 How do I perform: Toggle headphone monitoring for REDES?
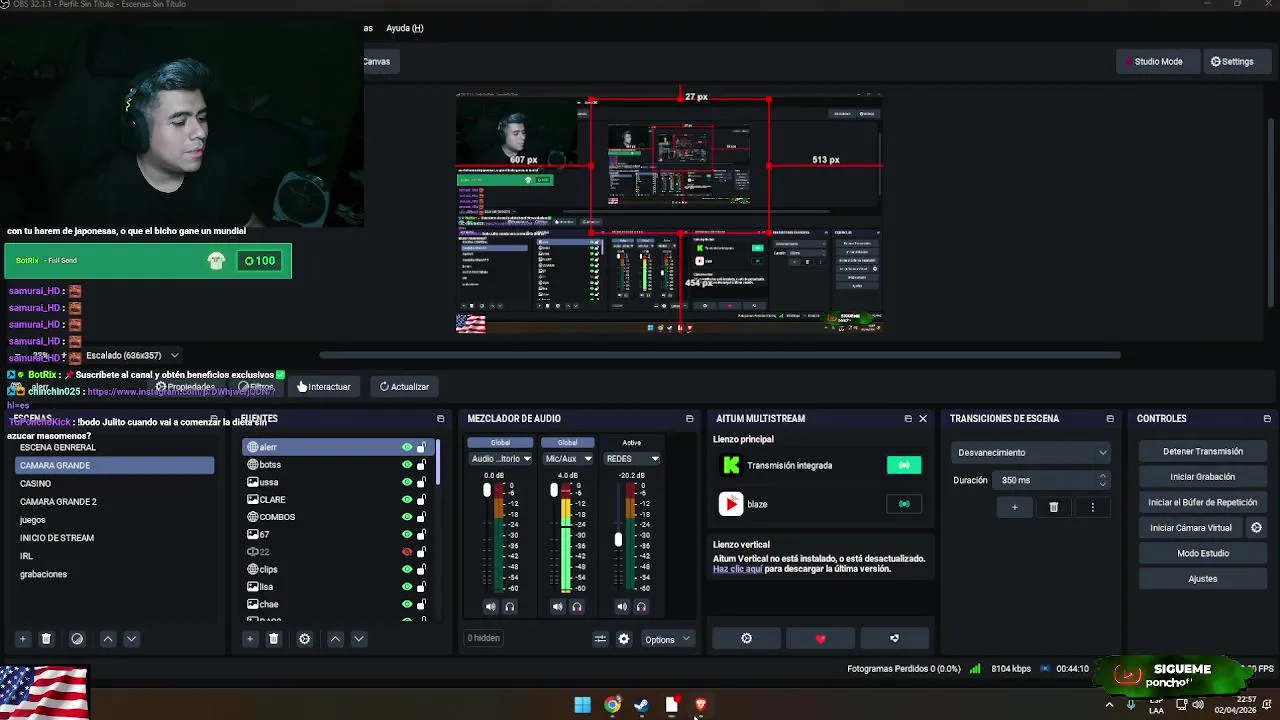[x=641, y=606]
